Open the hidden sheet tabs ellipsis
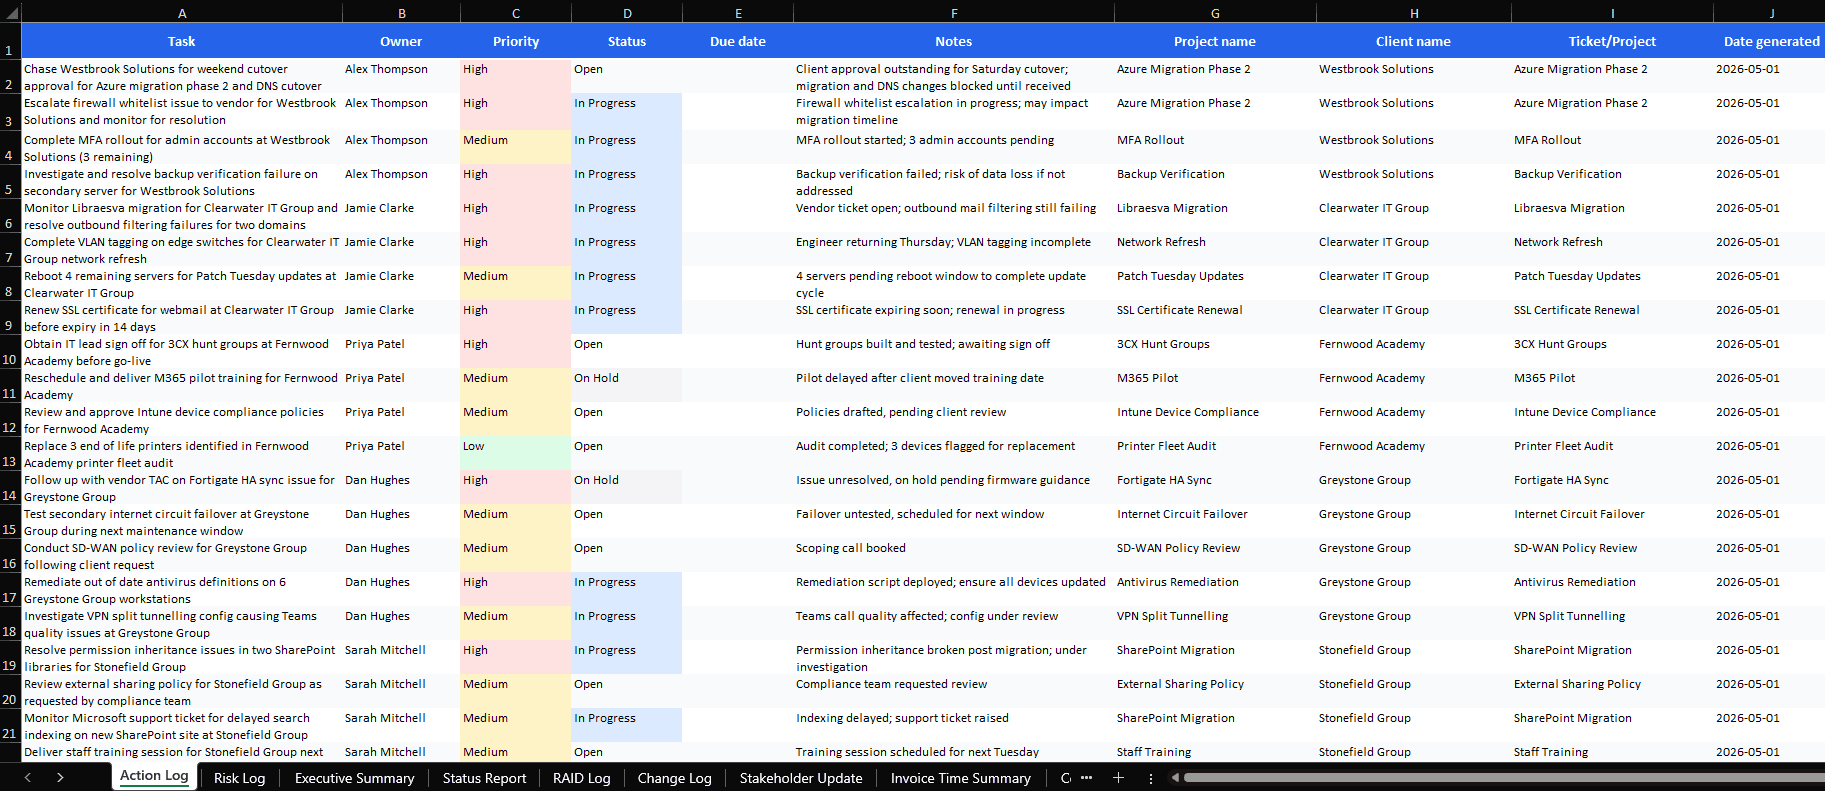Viewport: 1825px width, 791px height. tap(1086, 777)
